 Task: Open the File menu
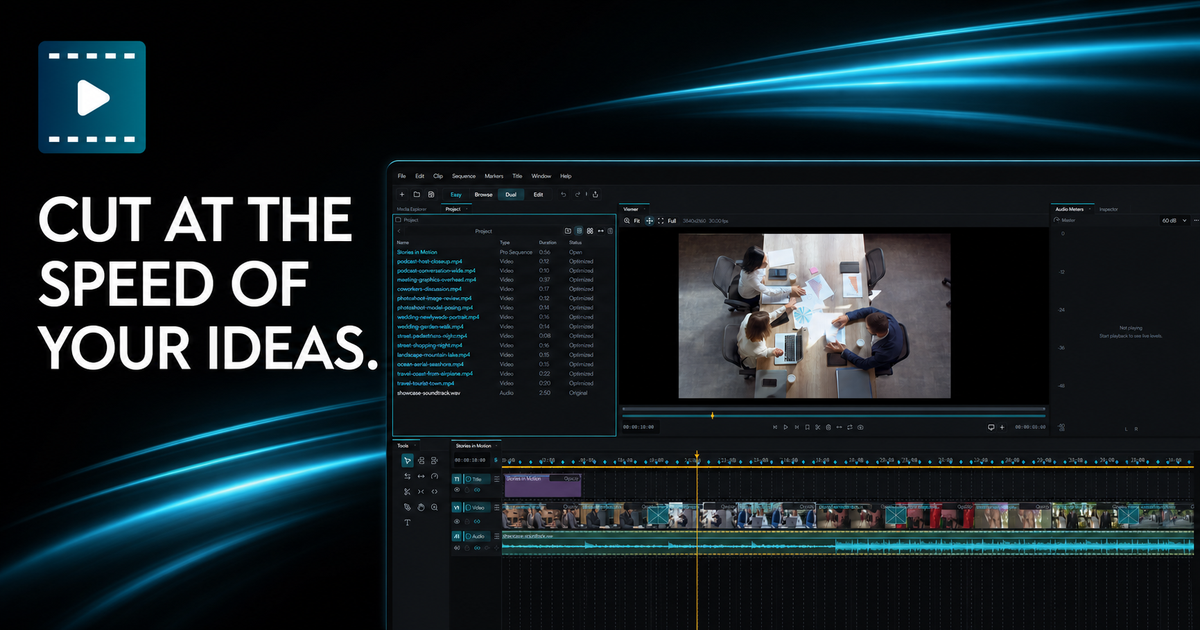402,176
